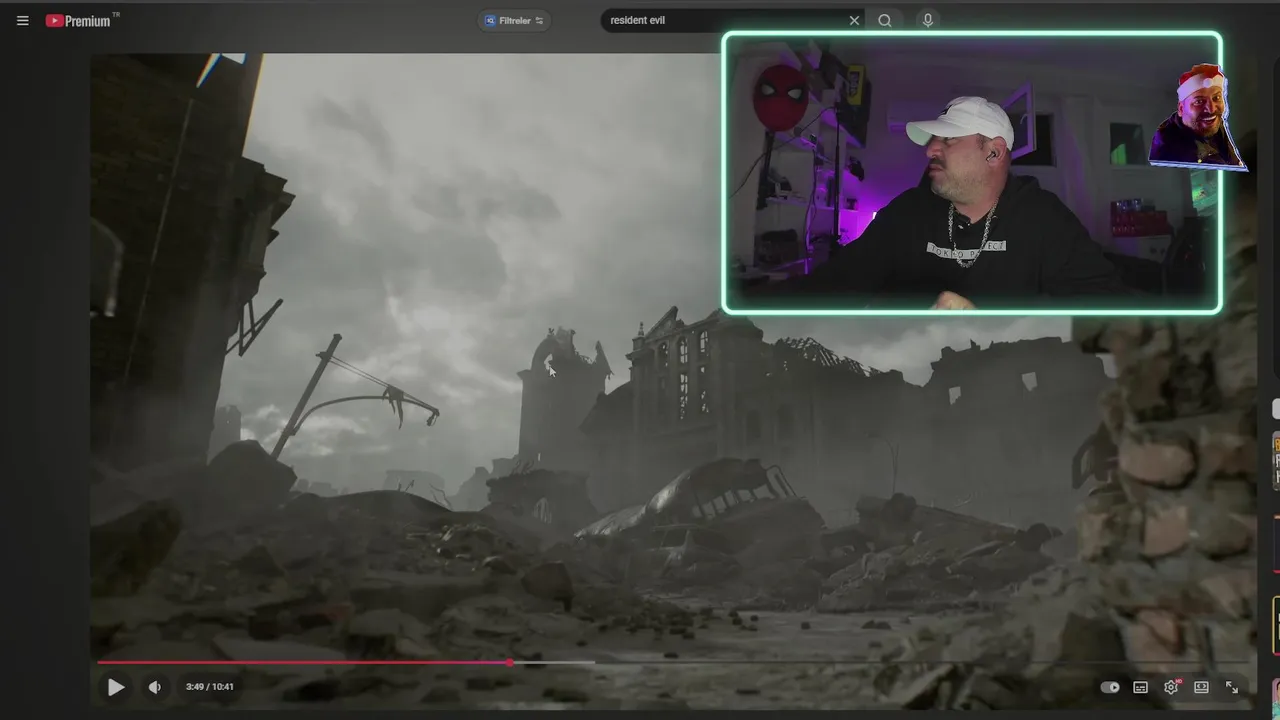This screenshot has width=1280, height=720.
Task: Clear the search text with X
Action: pyautogui.click(x=854, y=20)
